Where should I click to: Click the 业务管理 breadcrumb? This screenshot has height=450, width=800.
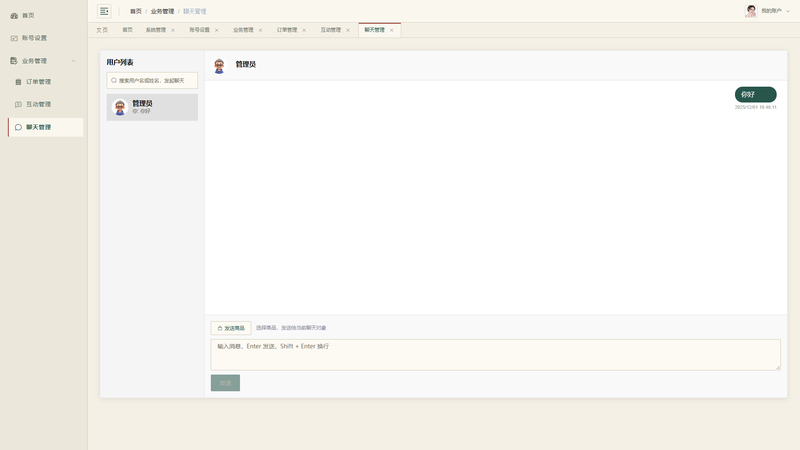(162, 11)
